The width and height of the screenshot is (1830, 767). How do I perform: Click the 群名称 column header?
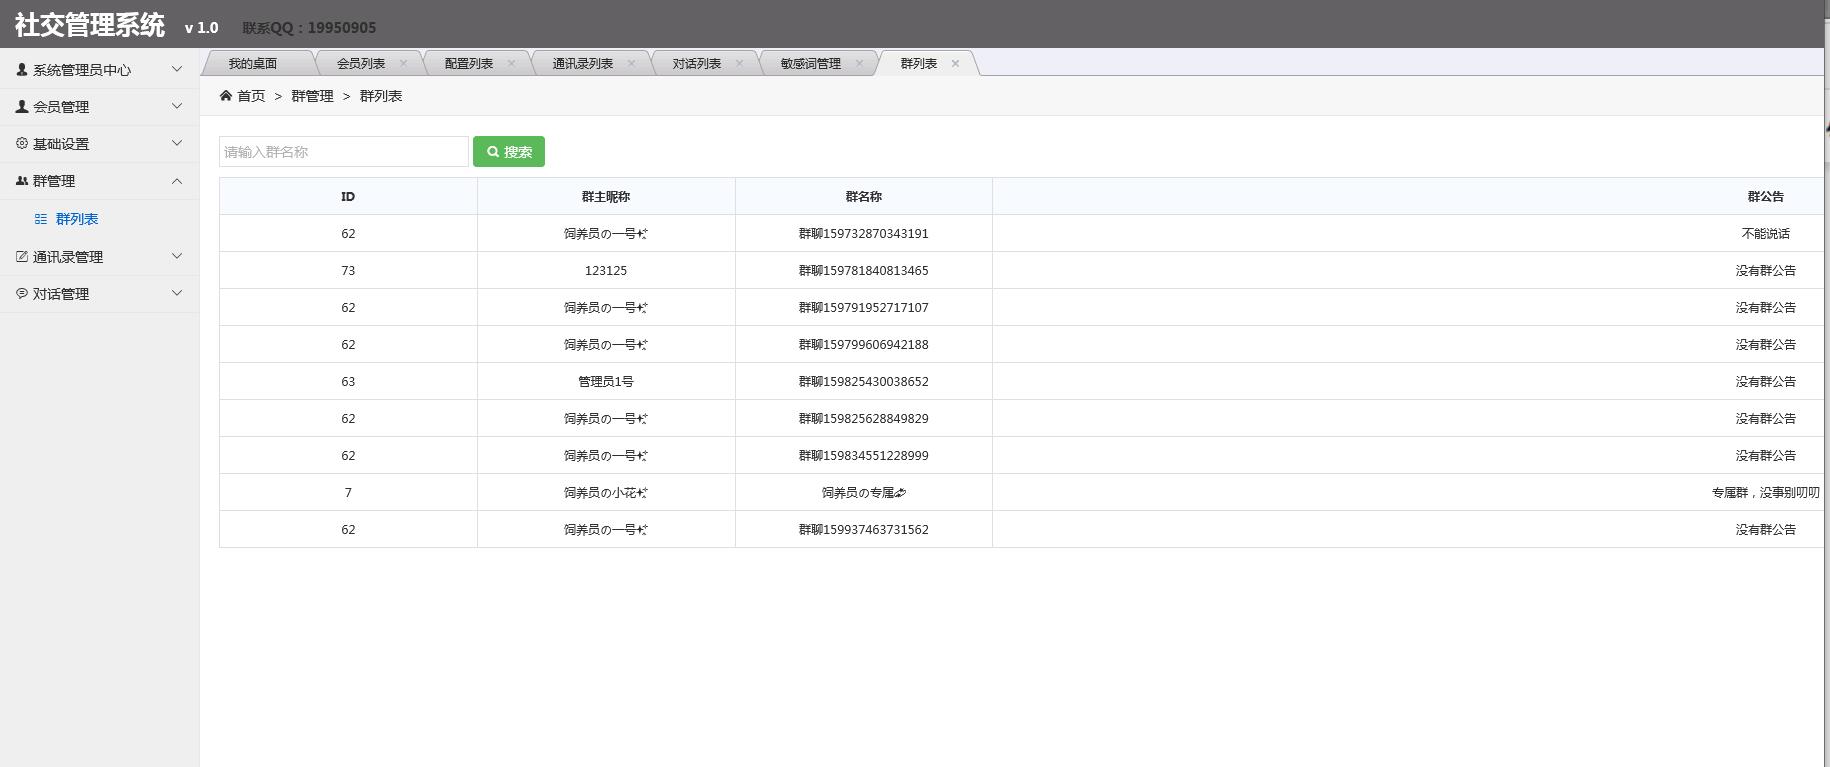click(x=864, y=197)
